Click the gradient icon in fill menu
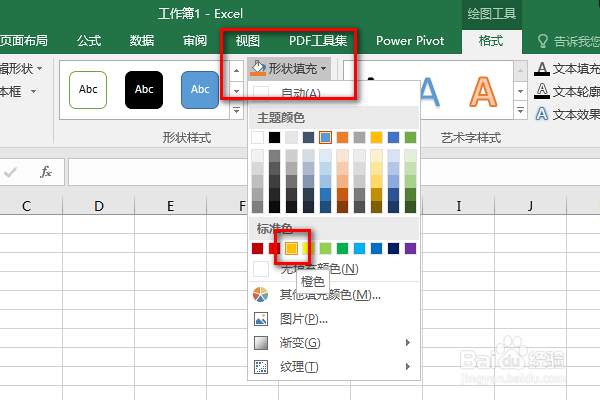The width and height of the screenshot is (600, 400). [x=261, y=343]
